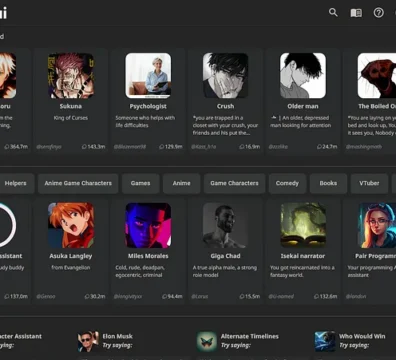Click 'An older, depressed man' description
The image size is (396, 360).
(x=301, y=122)
